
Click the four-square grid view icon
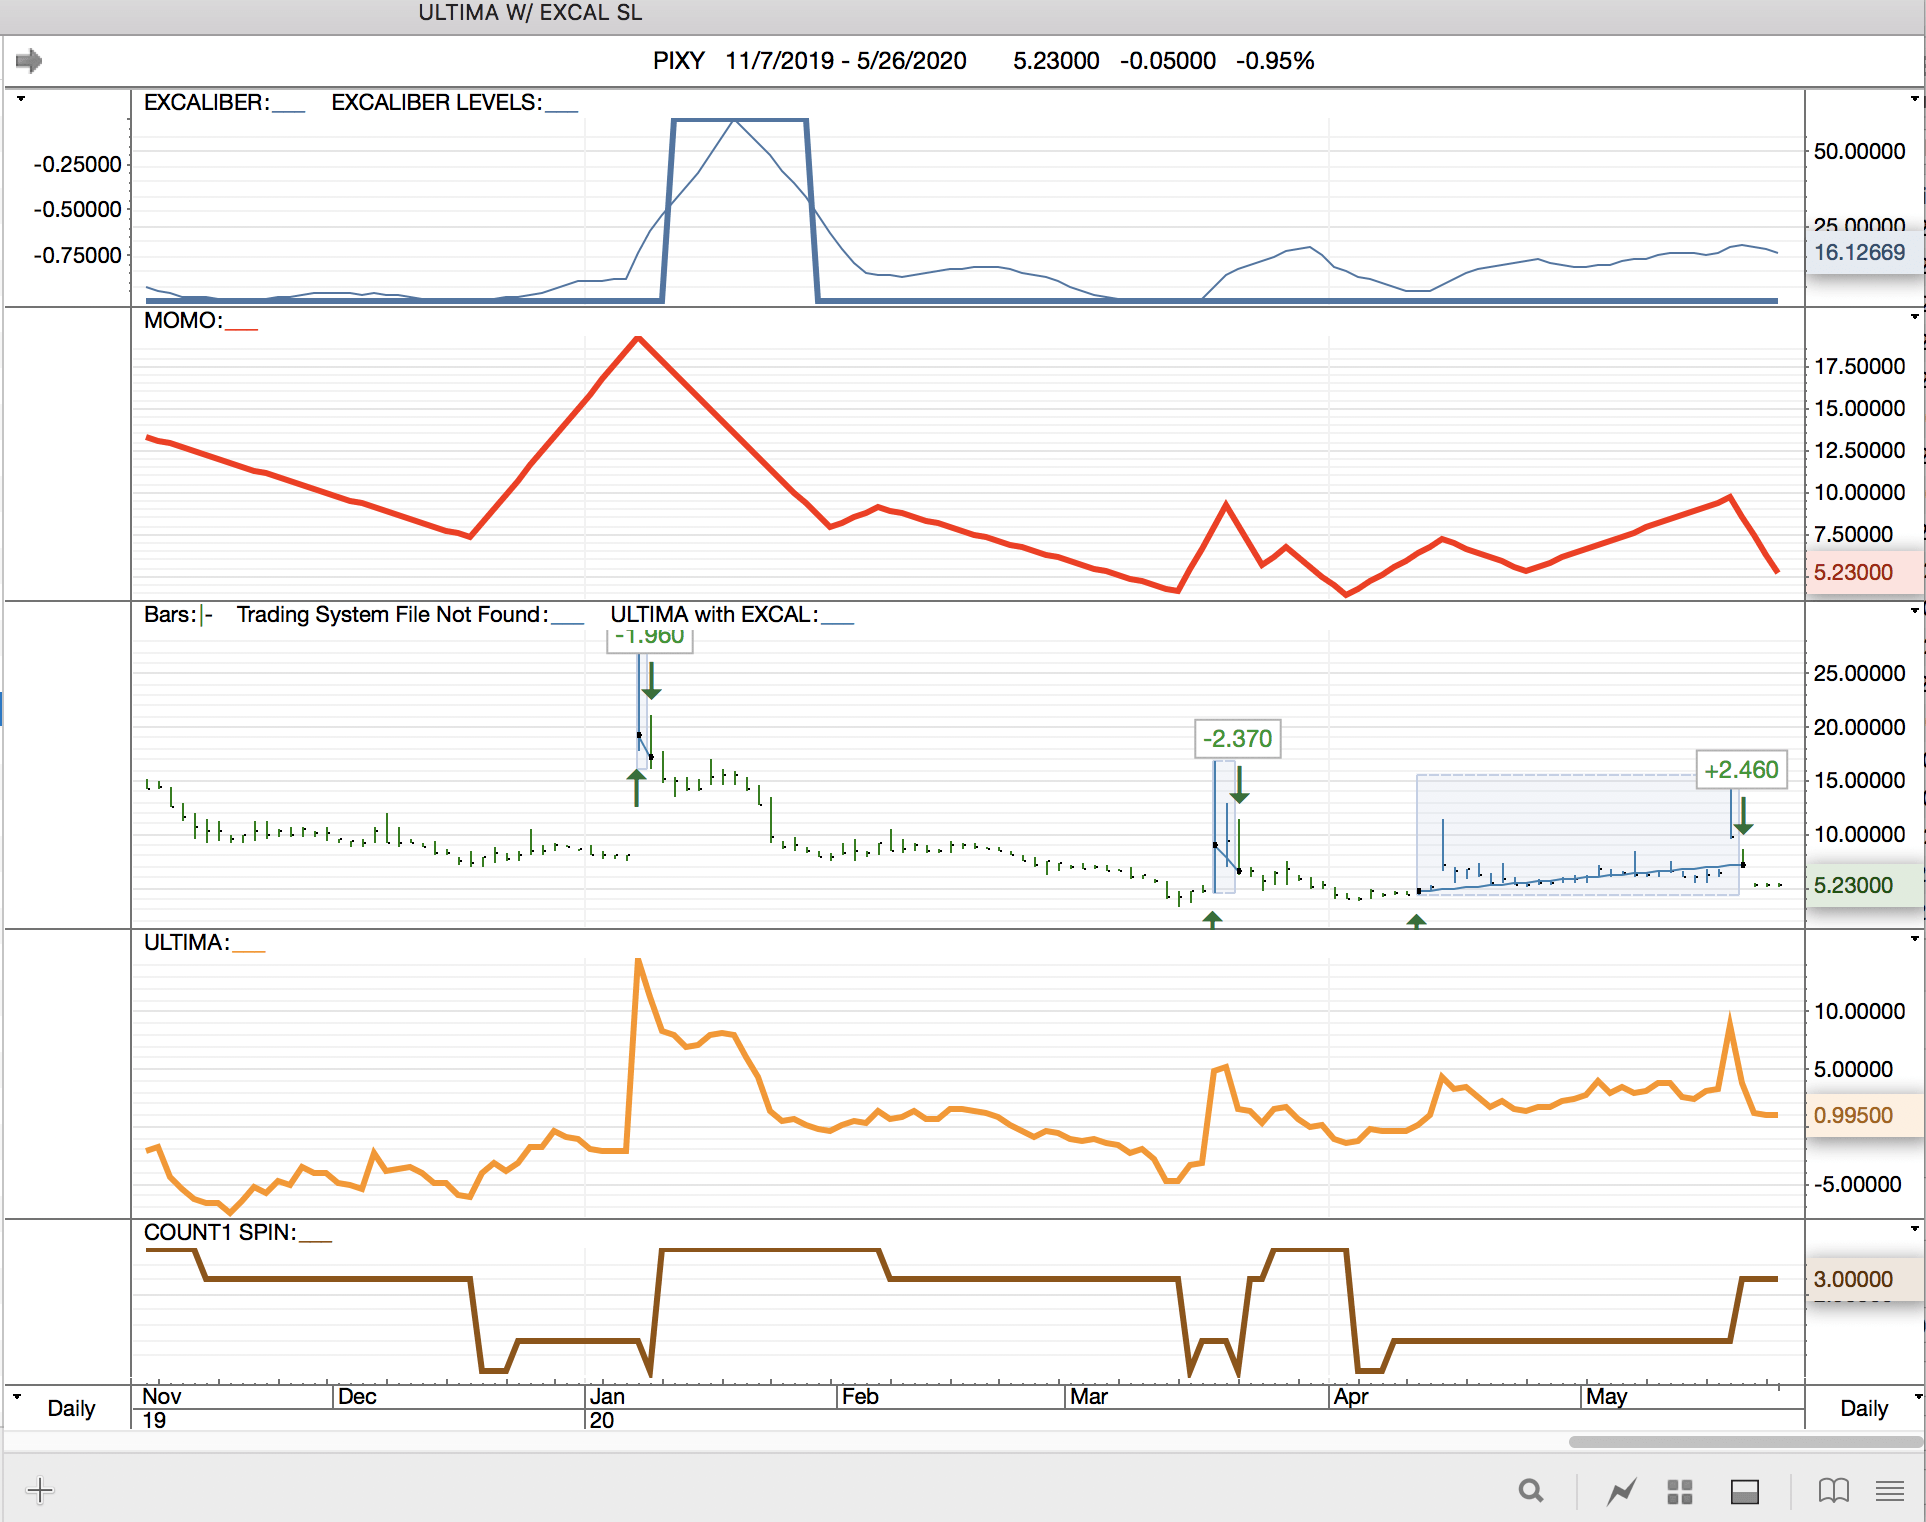pyautogui.click(x=1680, y=1491)
